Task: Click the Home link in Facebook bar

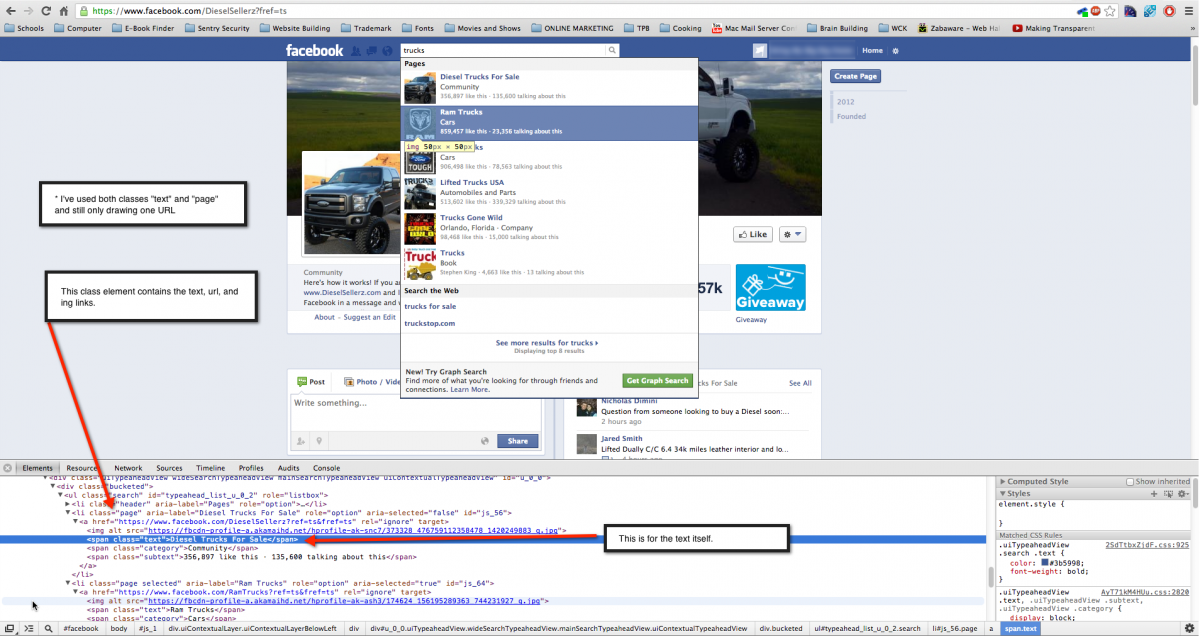Action: [x=872, y=50]
